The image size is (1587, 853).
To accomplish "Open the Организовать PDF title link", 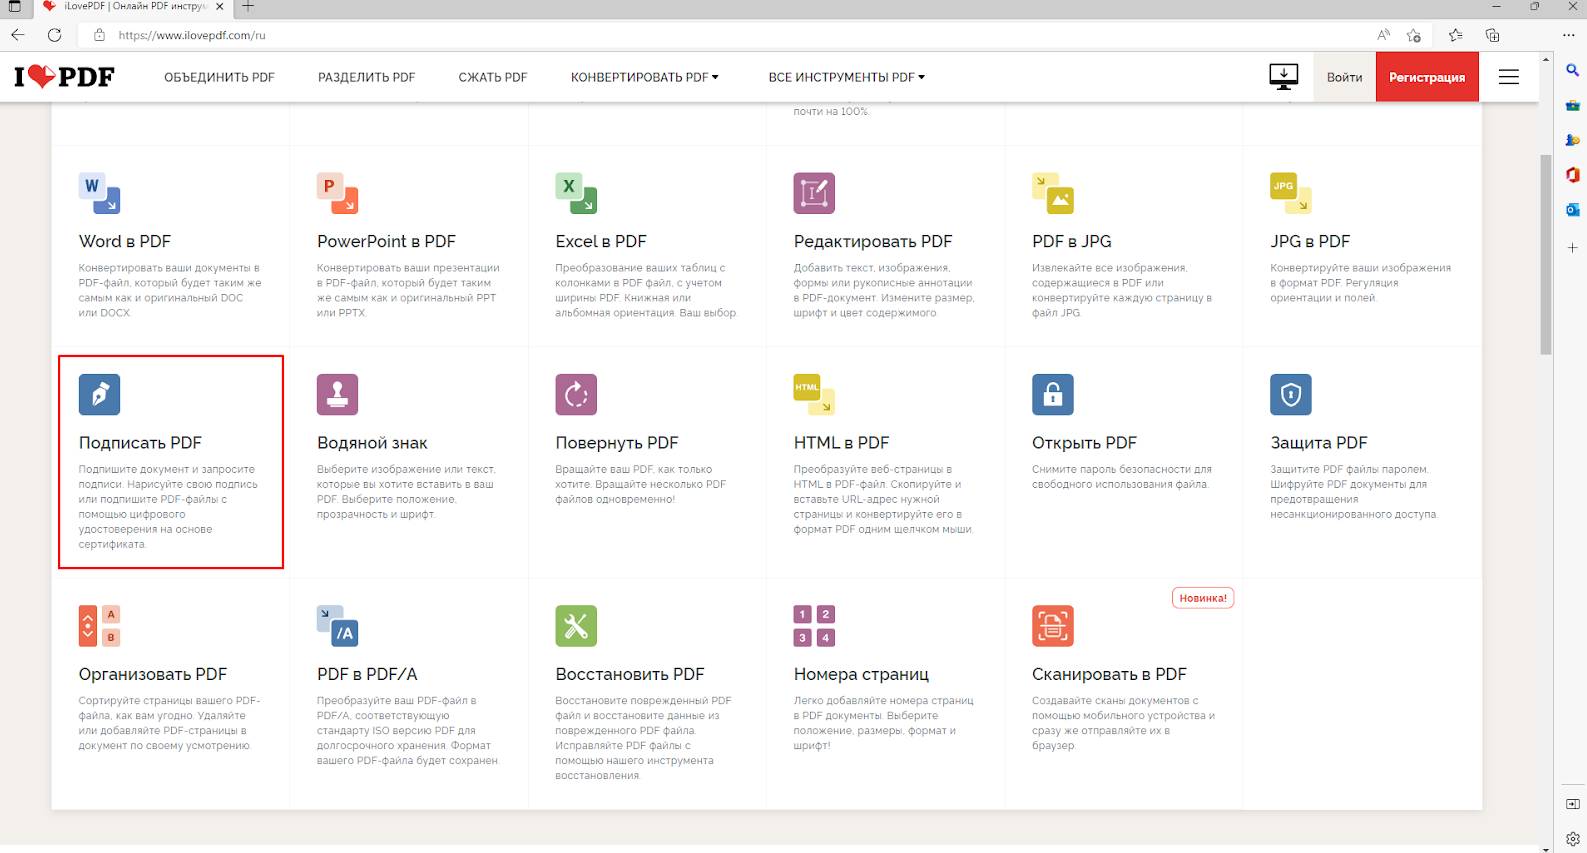I will point(153,674).
